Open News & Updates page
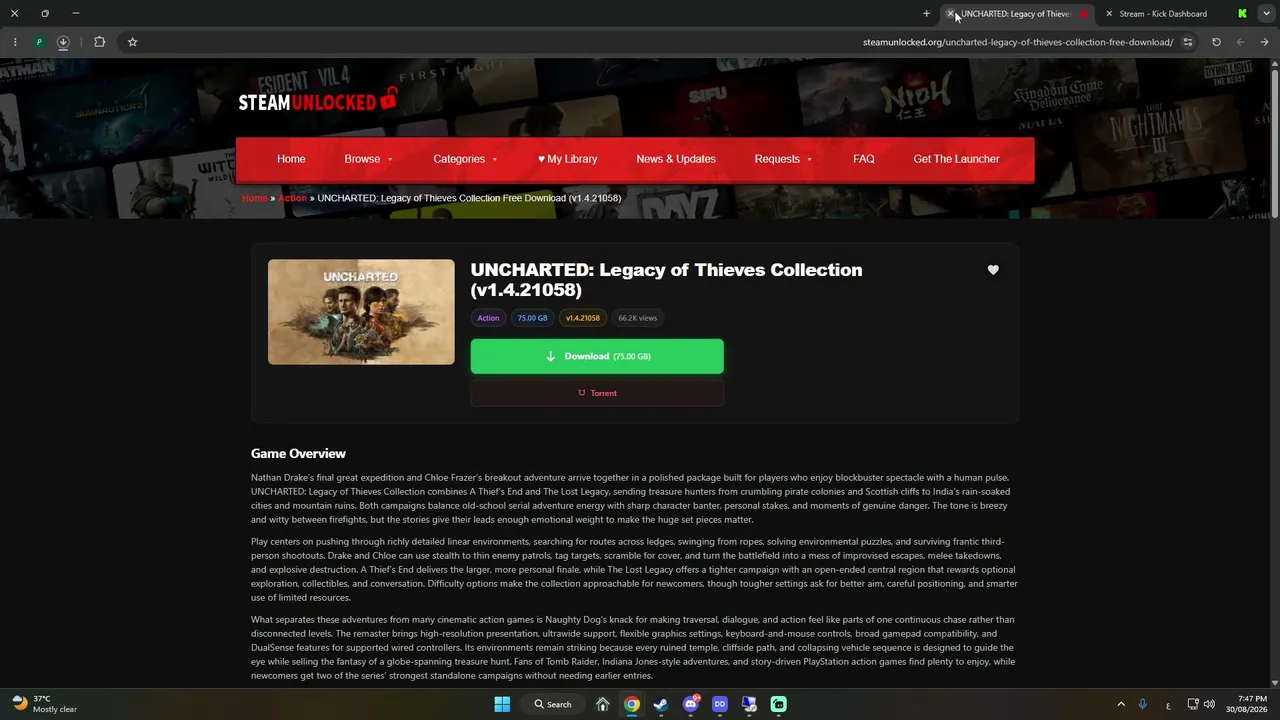 pyautogui.click(x=676, y=159)
